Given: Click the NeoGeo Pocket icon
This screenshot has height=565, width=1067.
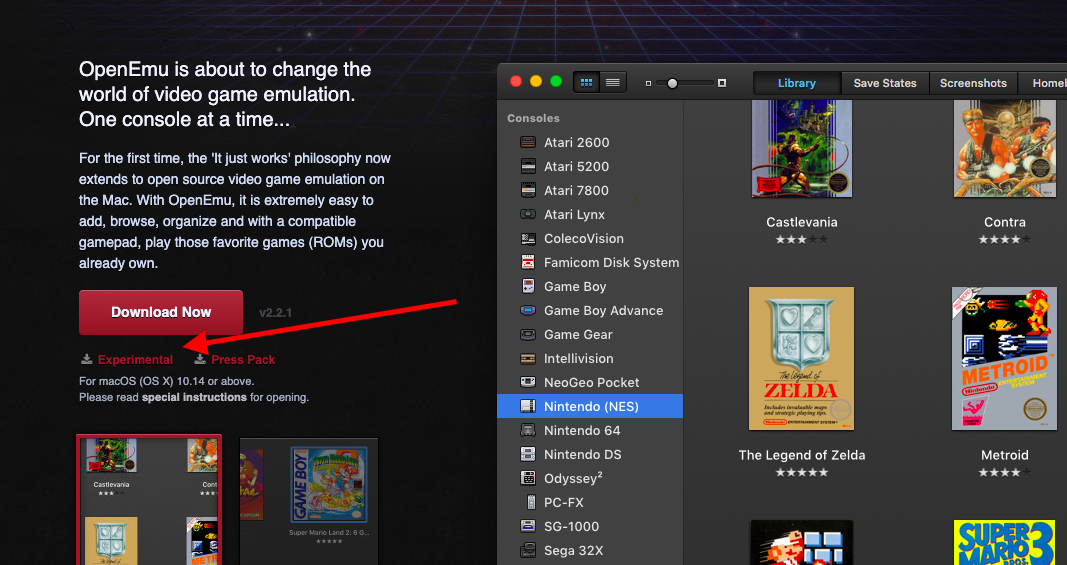Looking at the screenshot, I should (x=528, y=383).
